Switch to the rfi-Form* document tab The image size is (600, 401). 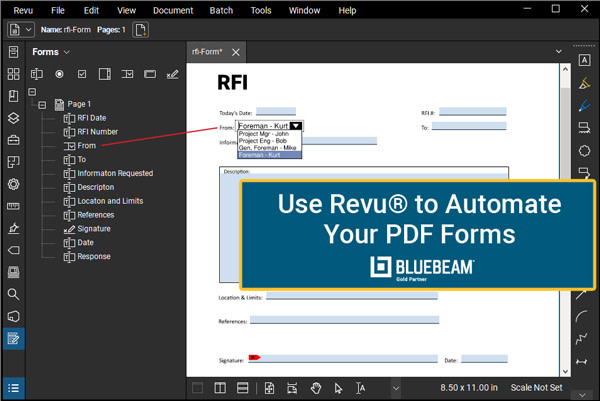207,52
